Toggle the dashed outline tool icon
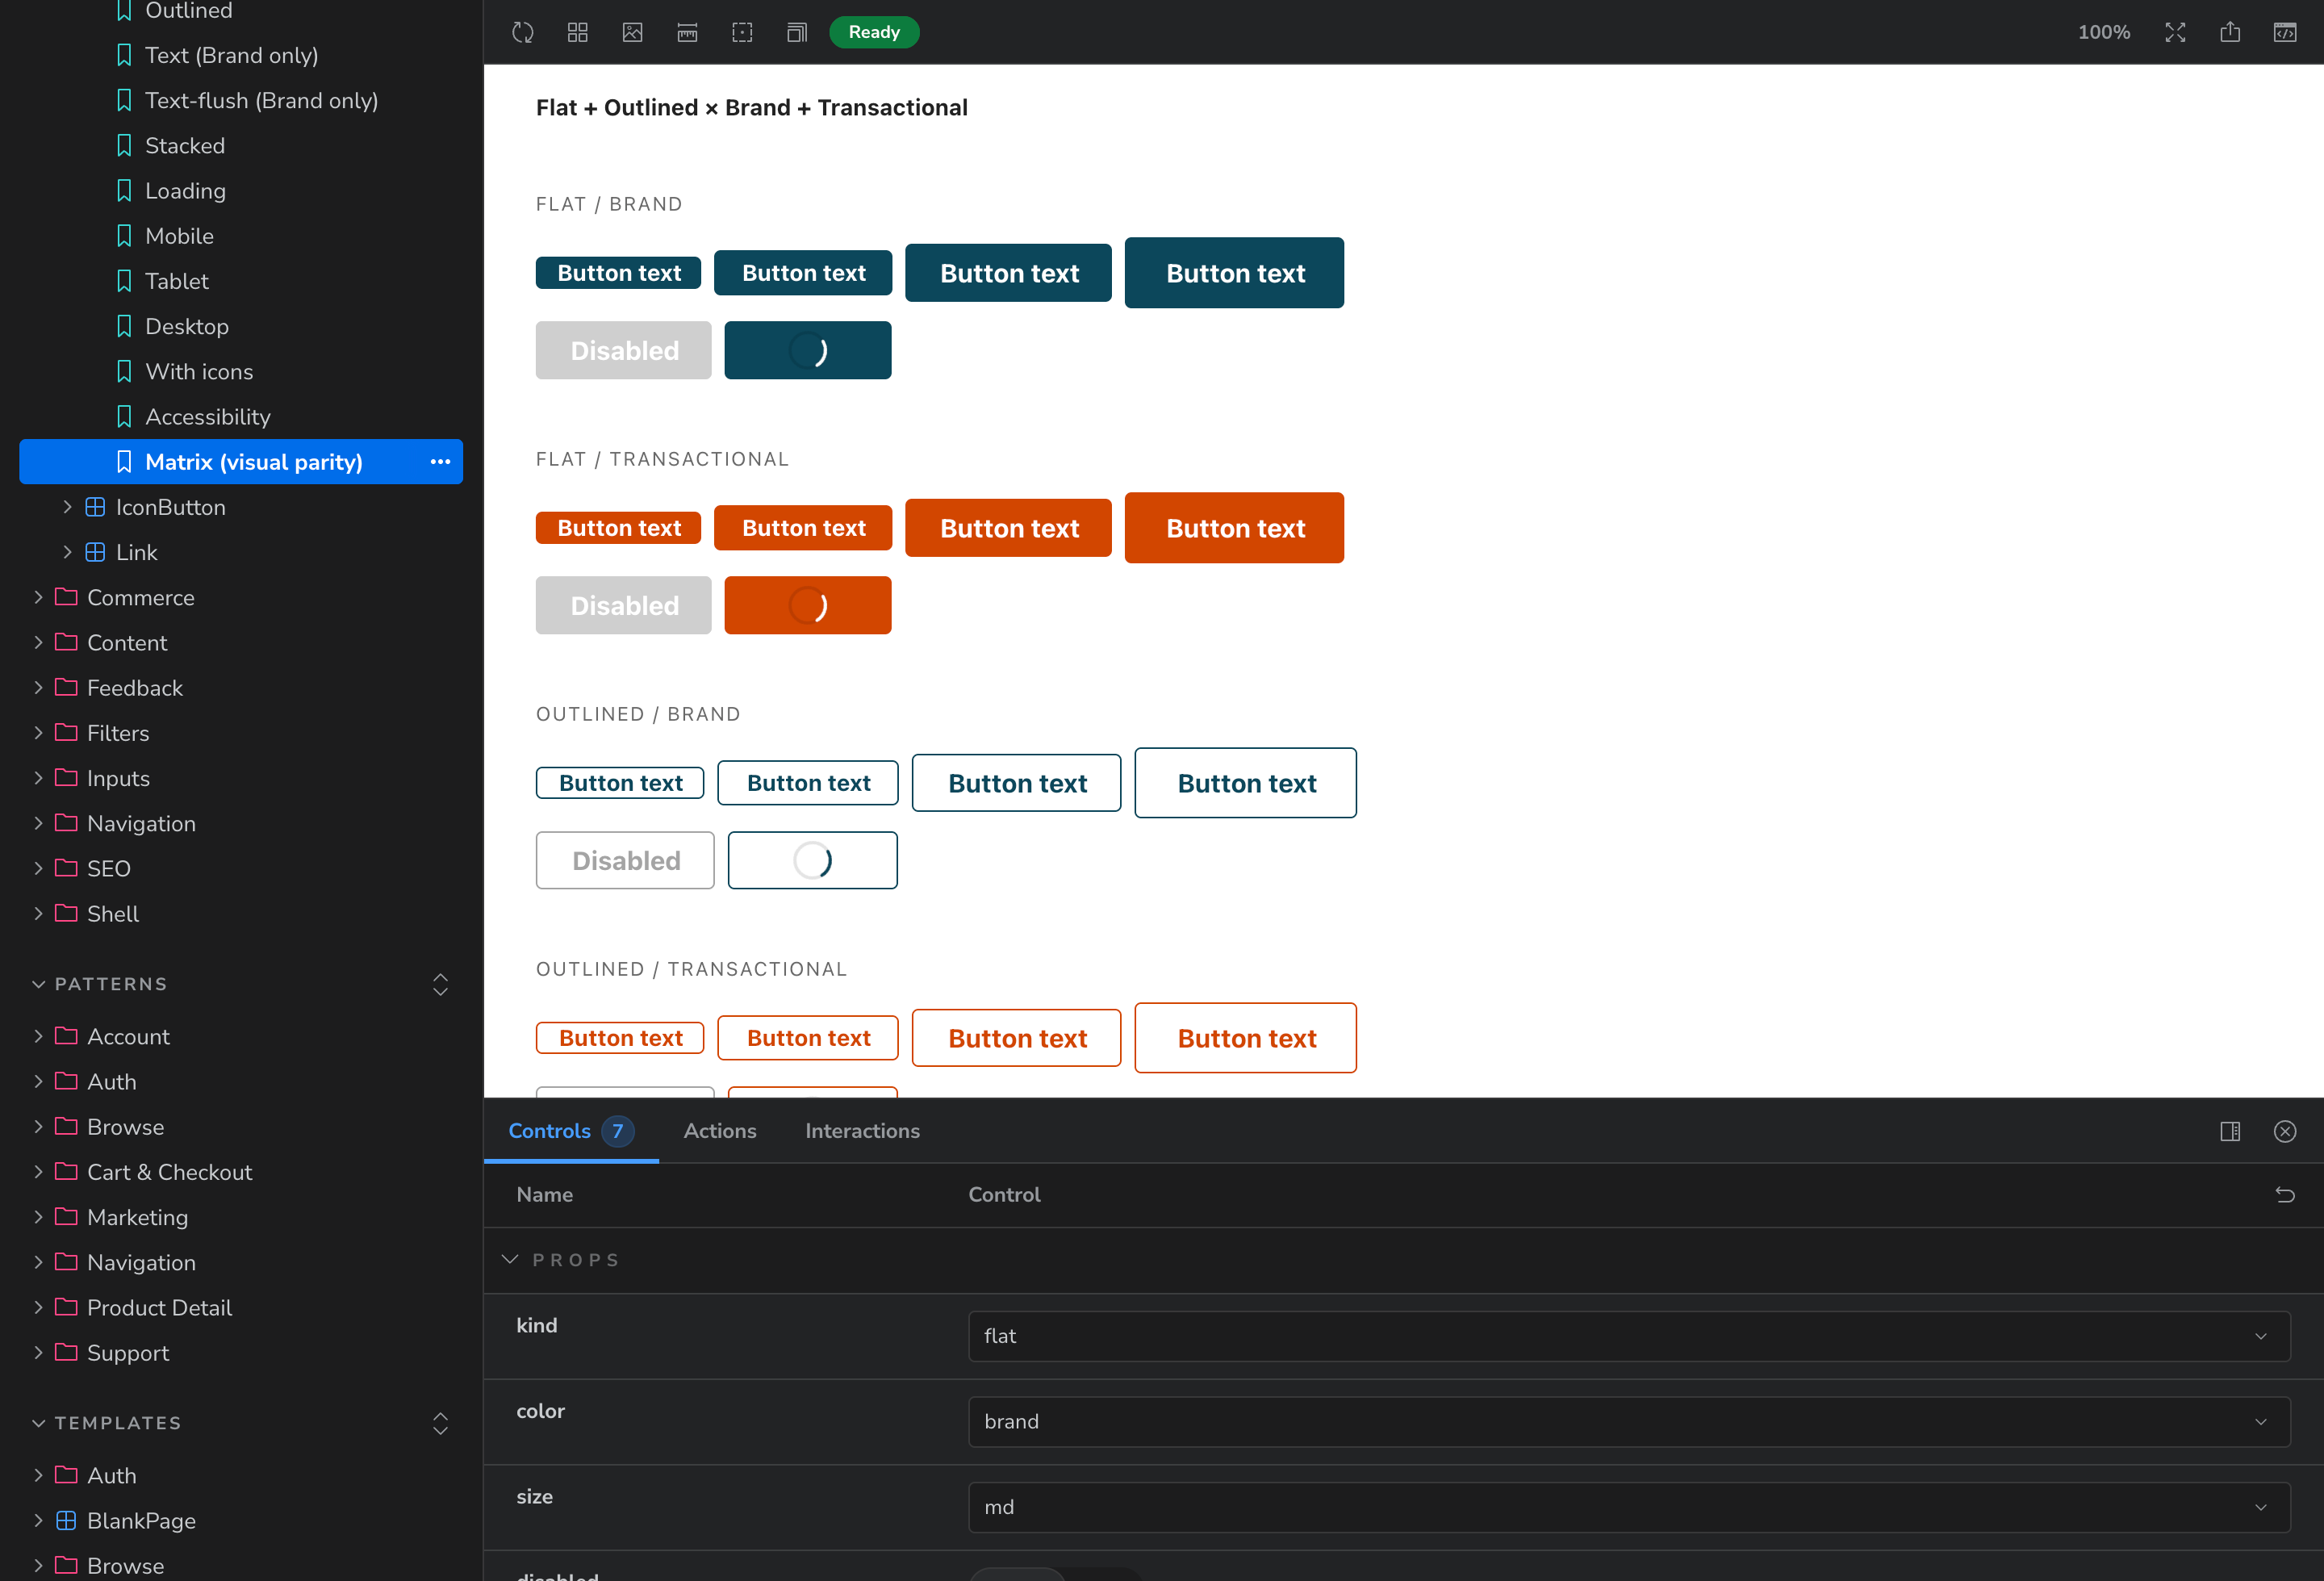The width and height of the screenshot is (2324, 1581). 742,32
